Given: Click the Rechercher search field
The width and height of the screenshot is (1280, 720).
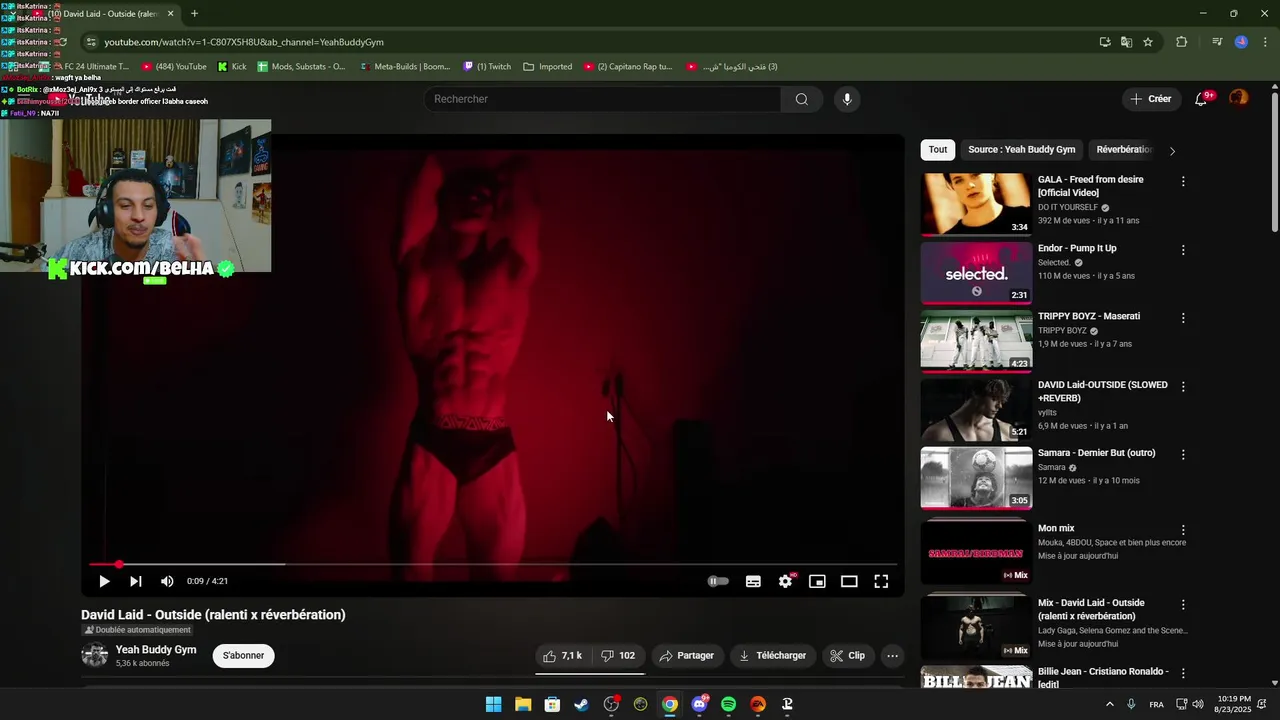Looking at the screenshot, I should (603, 99).
